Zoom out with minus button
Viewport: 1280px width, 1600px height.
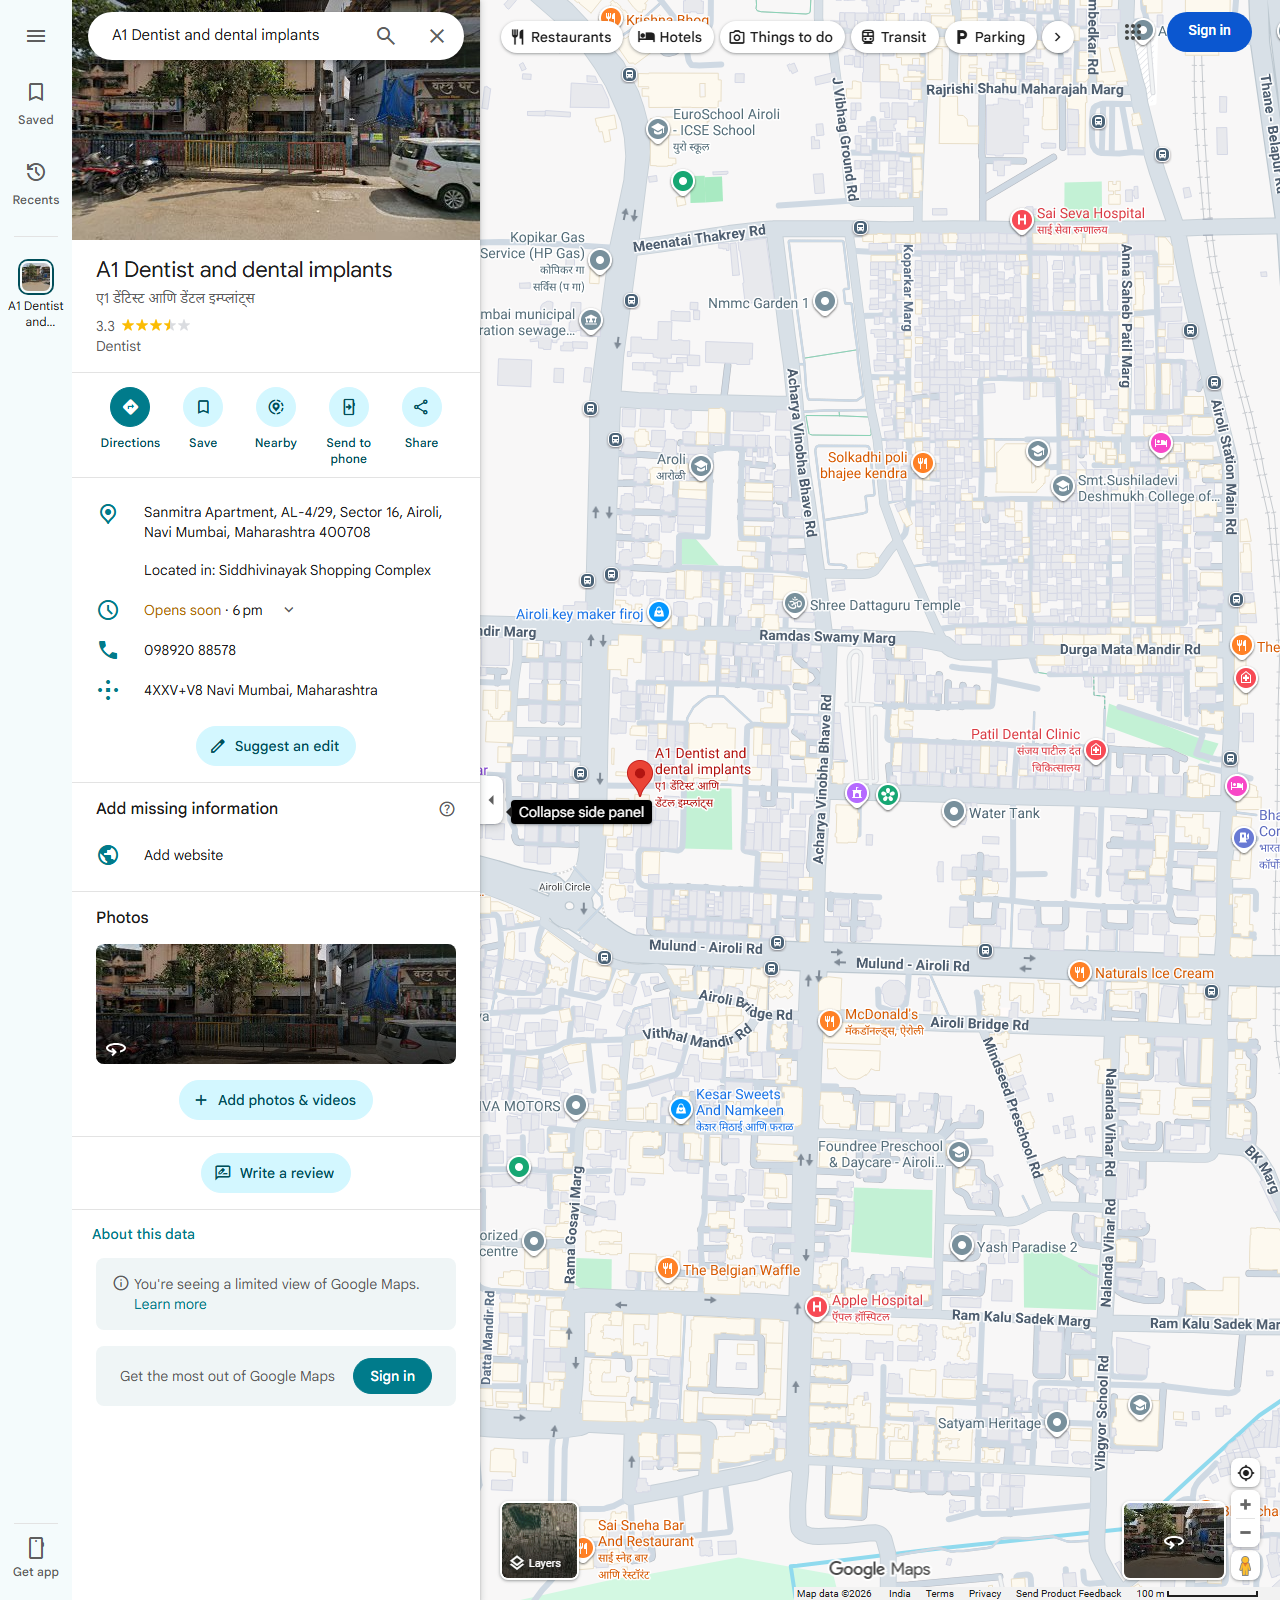[x=1245, y=1533]
